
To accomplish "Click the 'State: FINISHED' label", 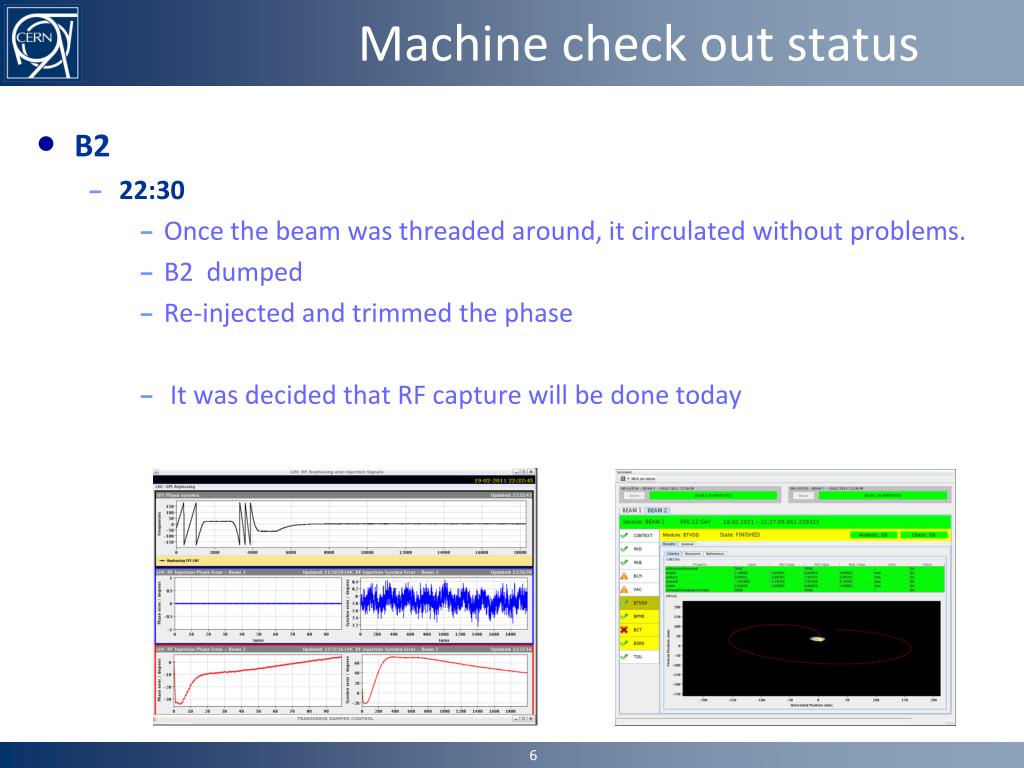I will (740, 535).
